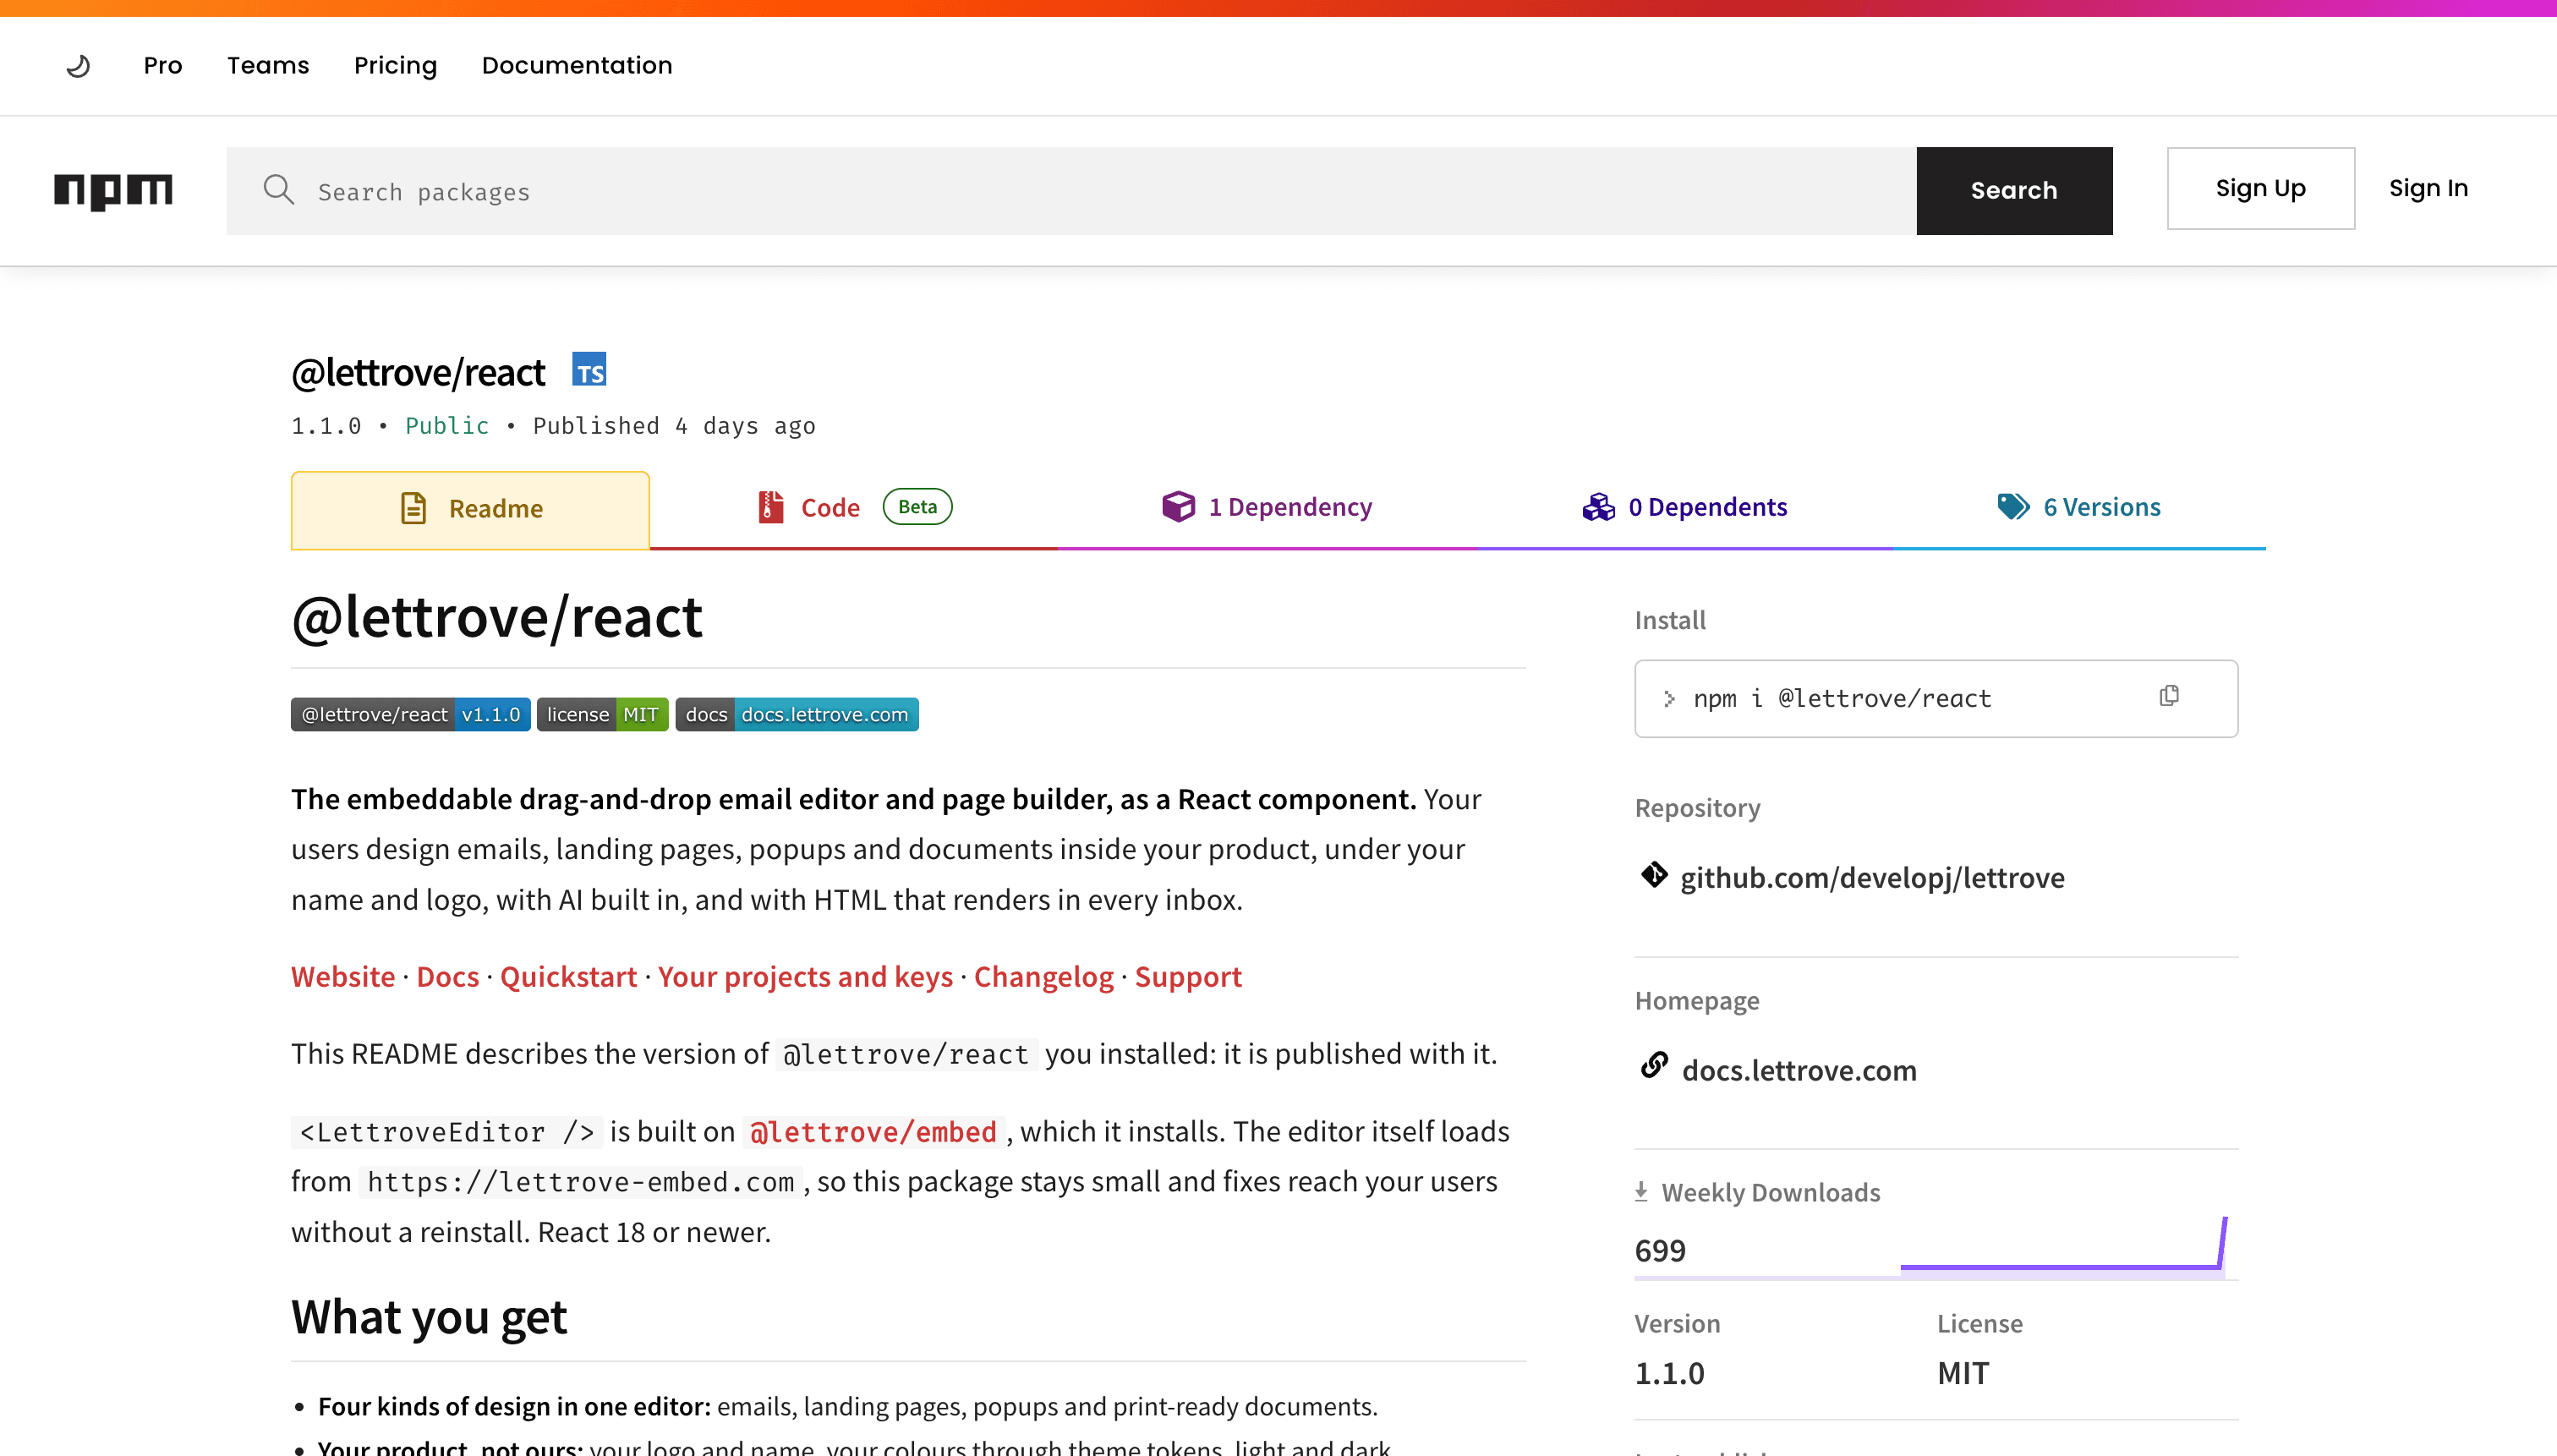Open the Readme tab
This screenshot has width=2557, height=1456.
[470, 510]
